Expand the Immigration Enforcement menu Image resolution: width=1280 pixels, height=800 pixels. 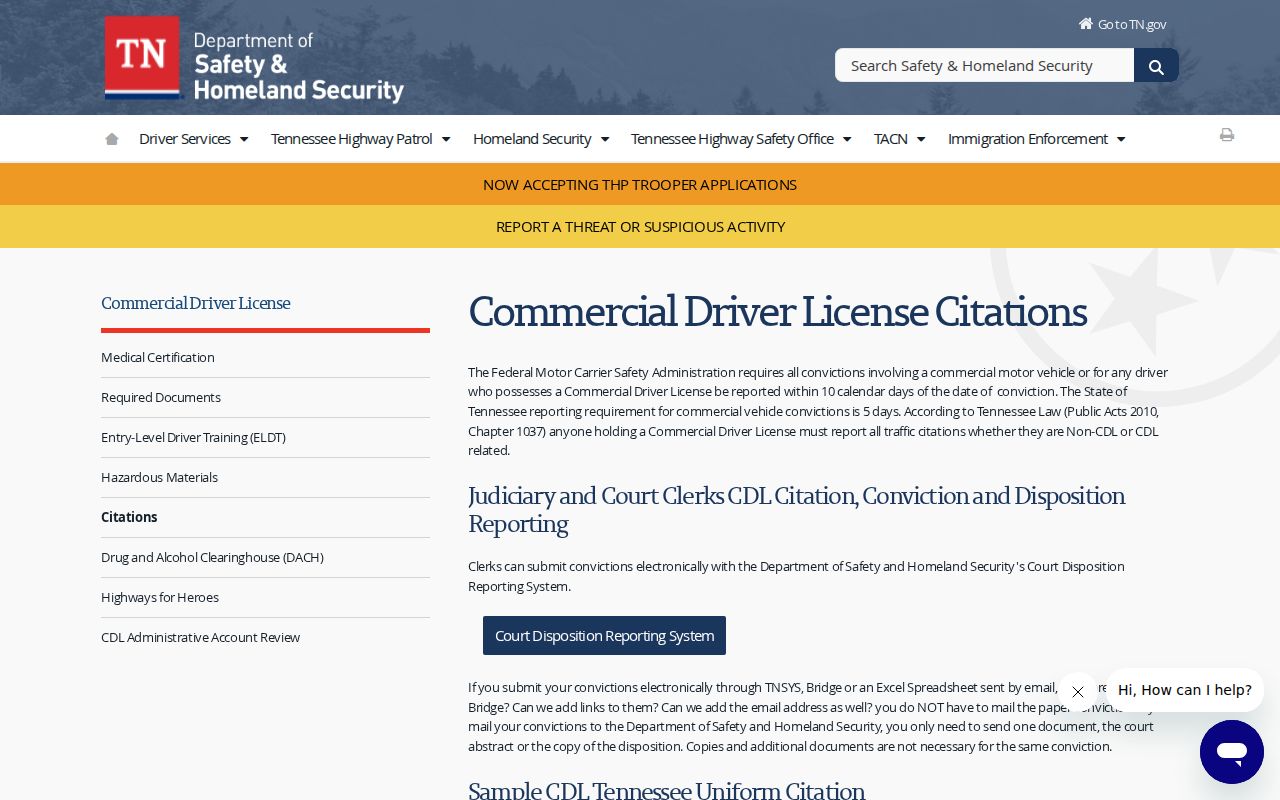pyautogui.click(x=1037, y=139)
